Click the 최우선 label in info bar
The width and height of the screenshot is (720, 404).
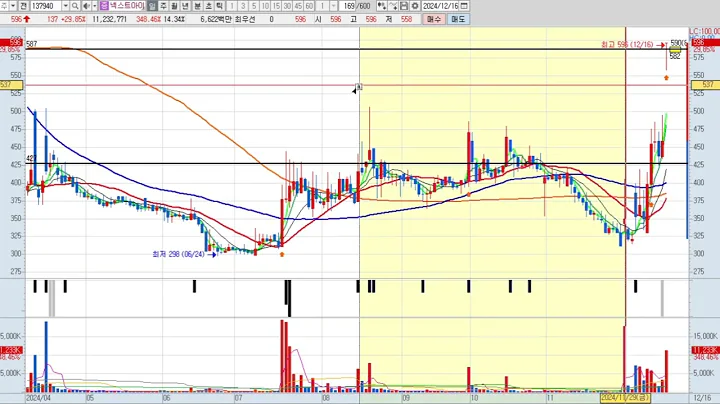tap(245, 19)
